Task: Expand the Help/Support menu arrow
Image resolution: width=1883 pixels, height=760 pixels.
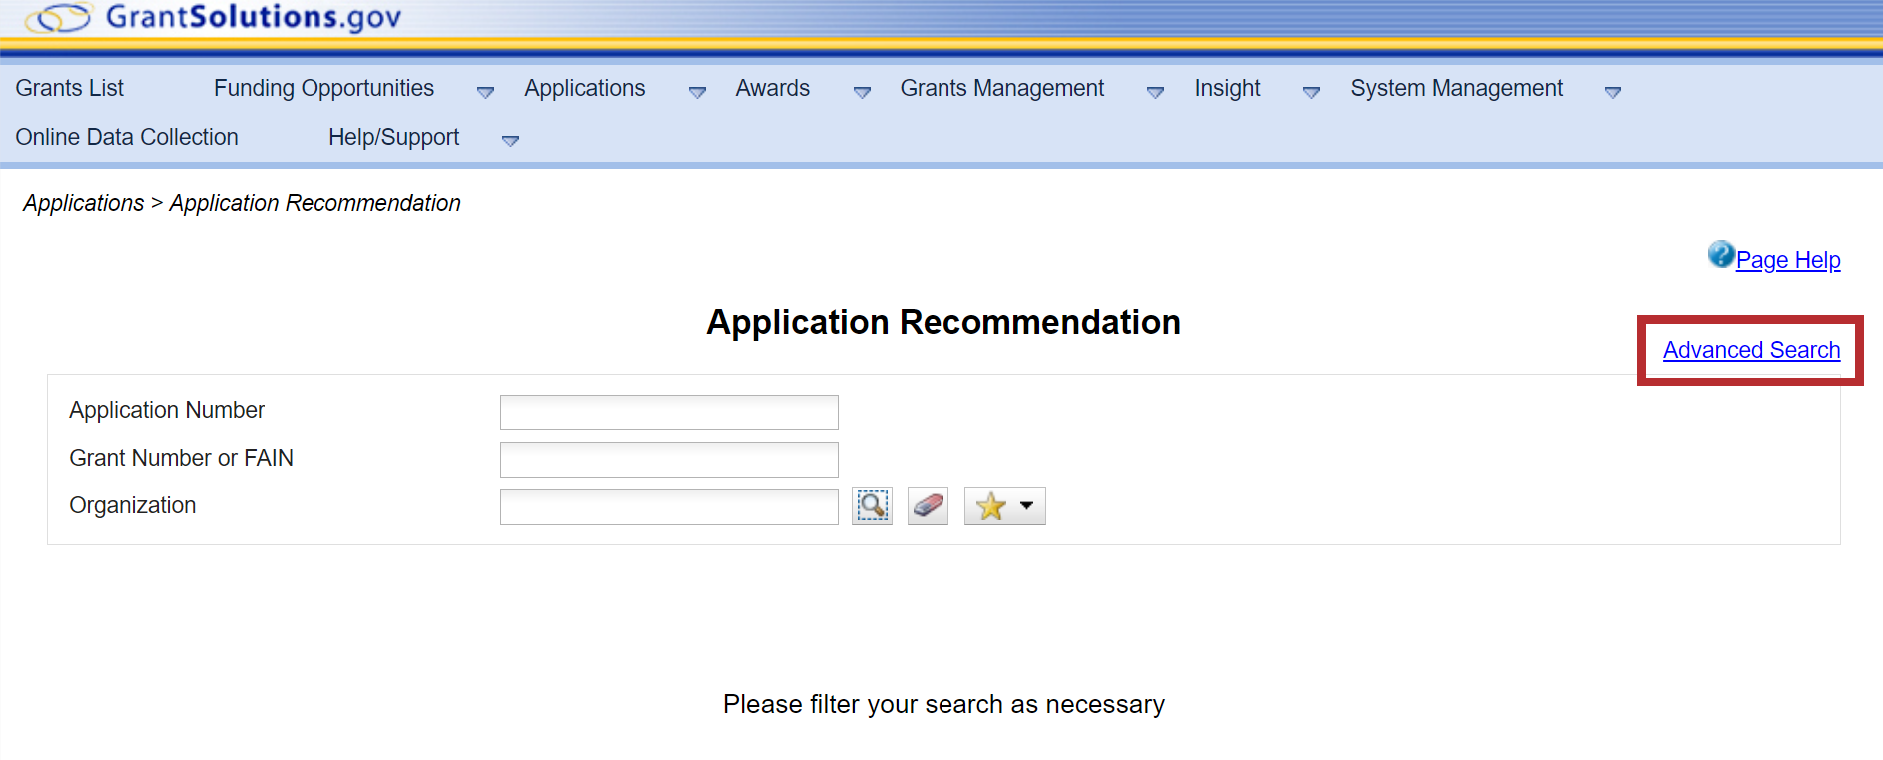Action: [x=510, y=141]
